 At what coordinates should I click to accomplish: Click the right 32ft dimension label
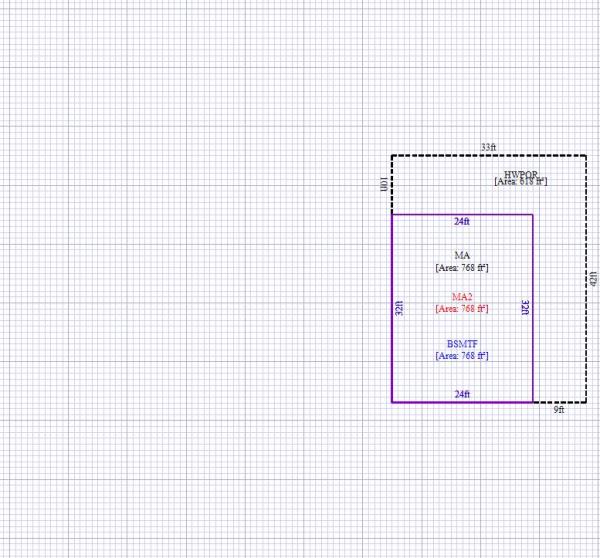(525, 308)
